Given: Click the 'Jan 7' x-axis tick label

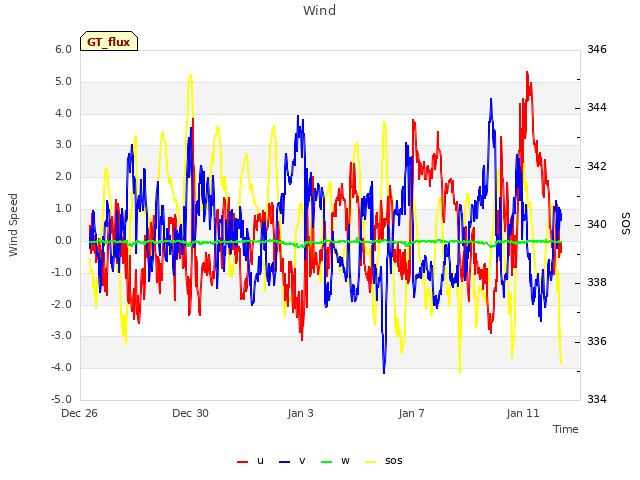Looking at the screenshot, I should [x=411, y=413].
